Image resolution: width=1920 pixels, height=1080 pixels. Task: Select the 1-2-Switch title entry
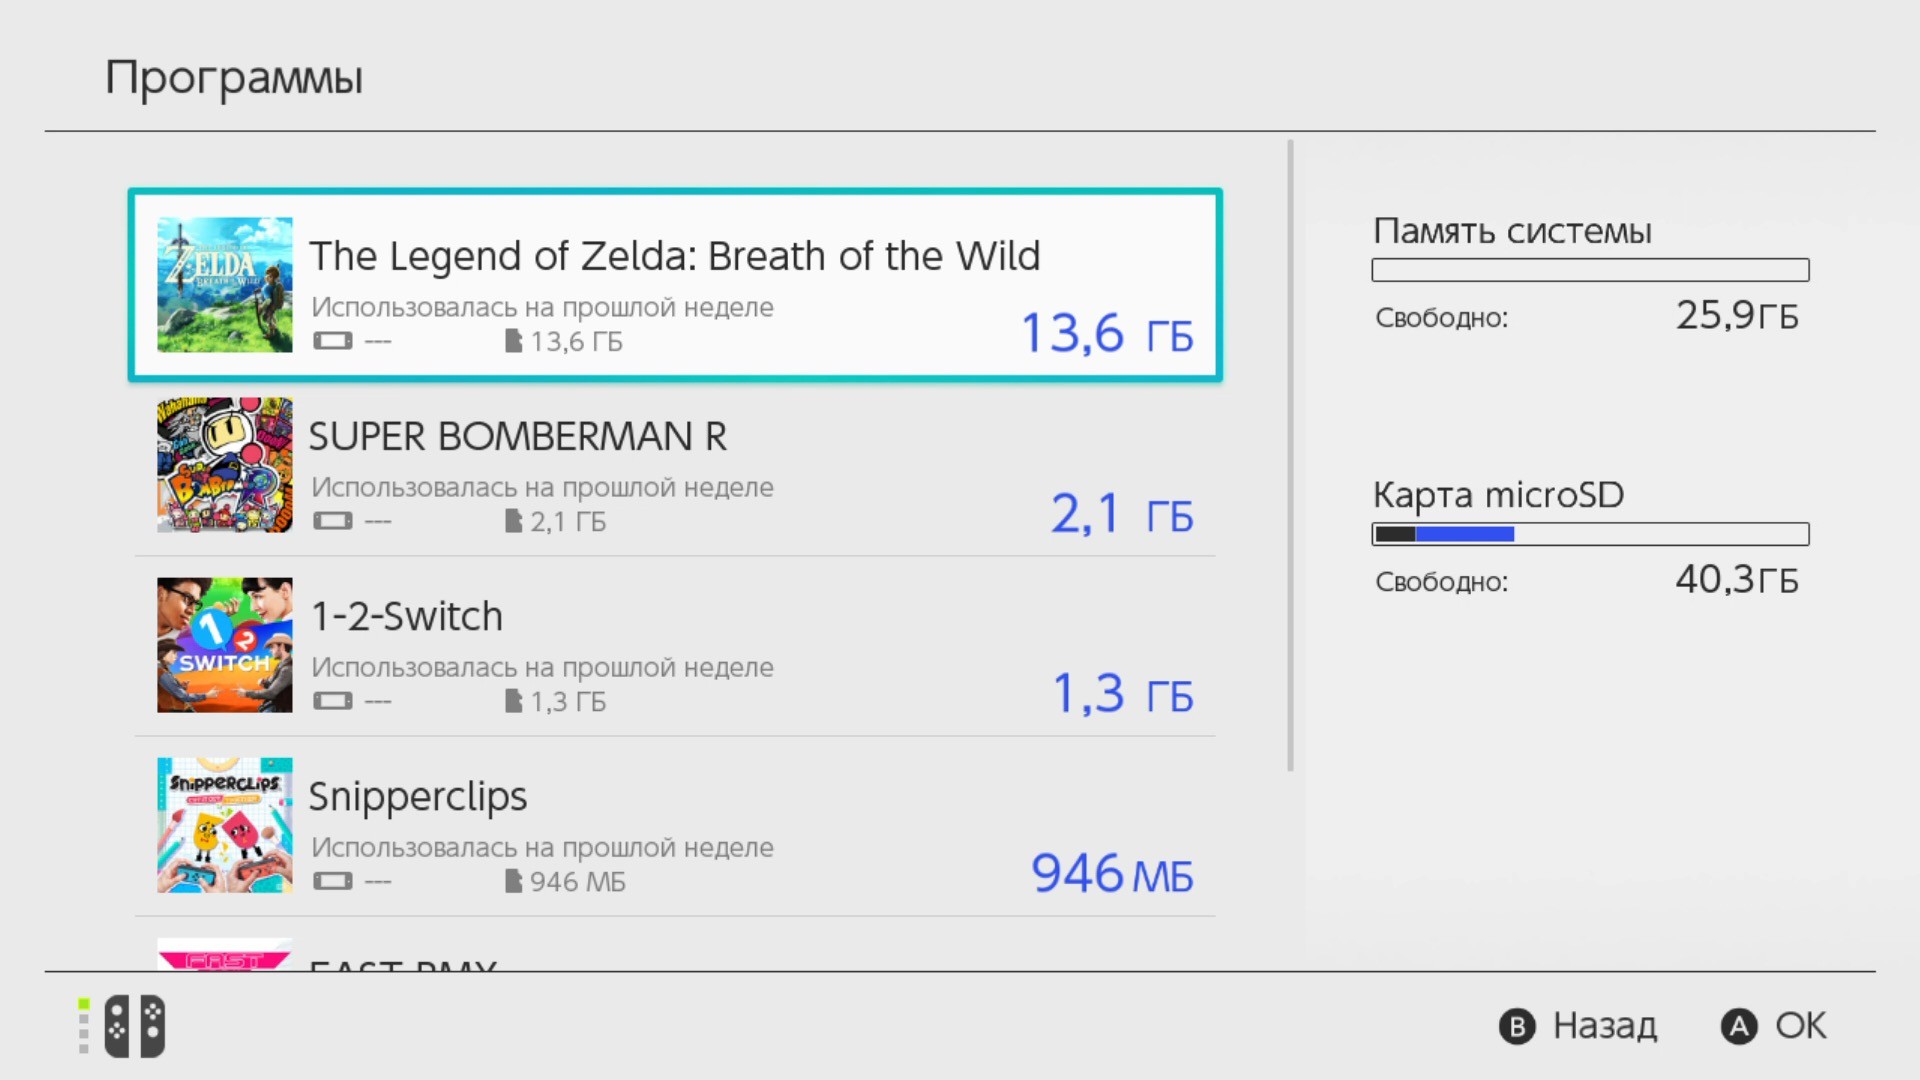point(406,617)
